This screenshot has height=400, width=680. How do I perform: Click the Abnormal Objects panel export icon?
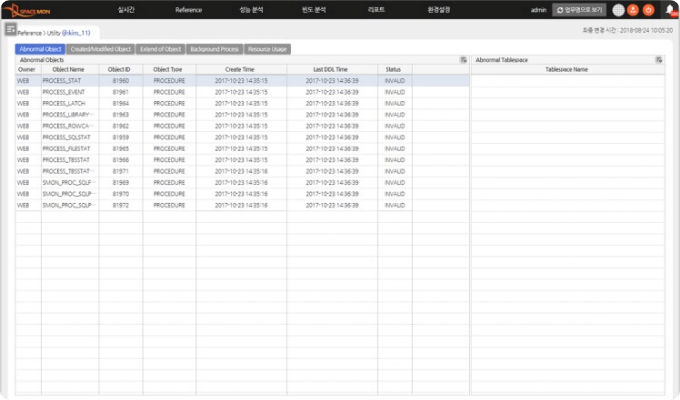pos(463,60)
